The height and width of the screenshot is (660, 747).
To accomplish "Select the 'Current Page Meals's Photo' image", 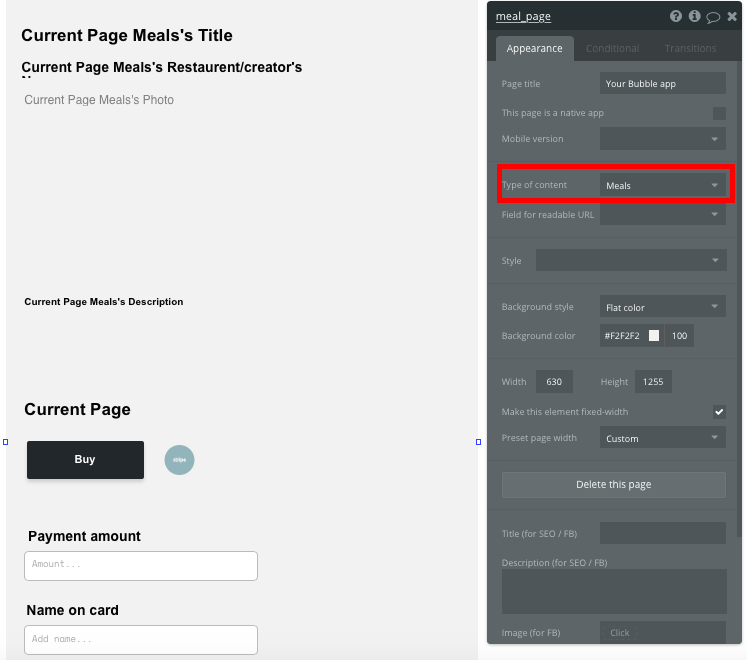I will (x=99, y=100).
